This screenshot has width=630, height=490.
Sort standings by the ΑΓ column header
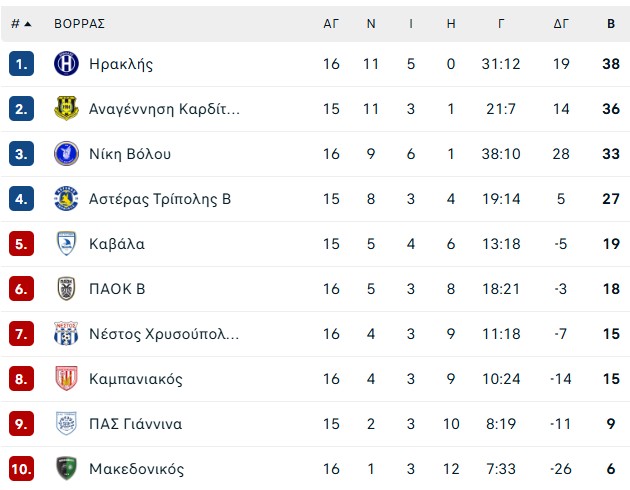331,23
